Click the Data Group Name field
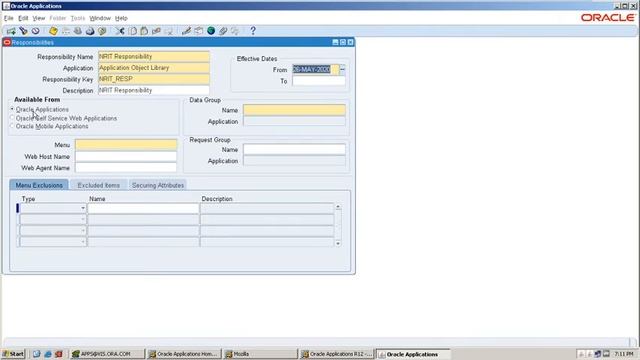The width and height of the screenshot is (640, 360). coord(294,110)
